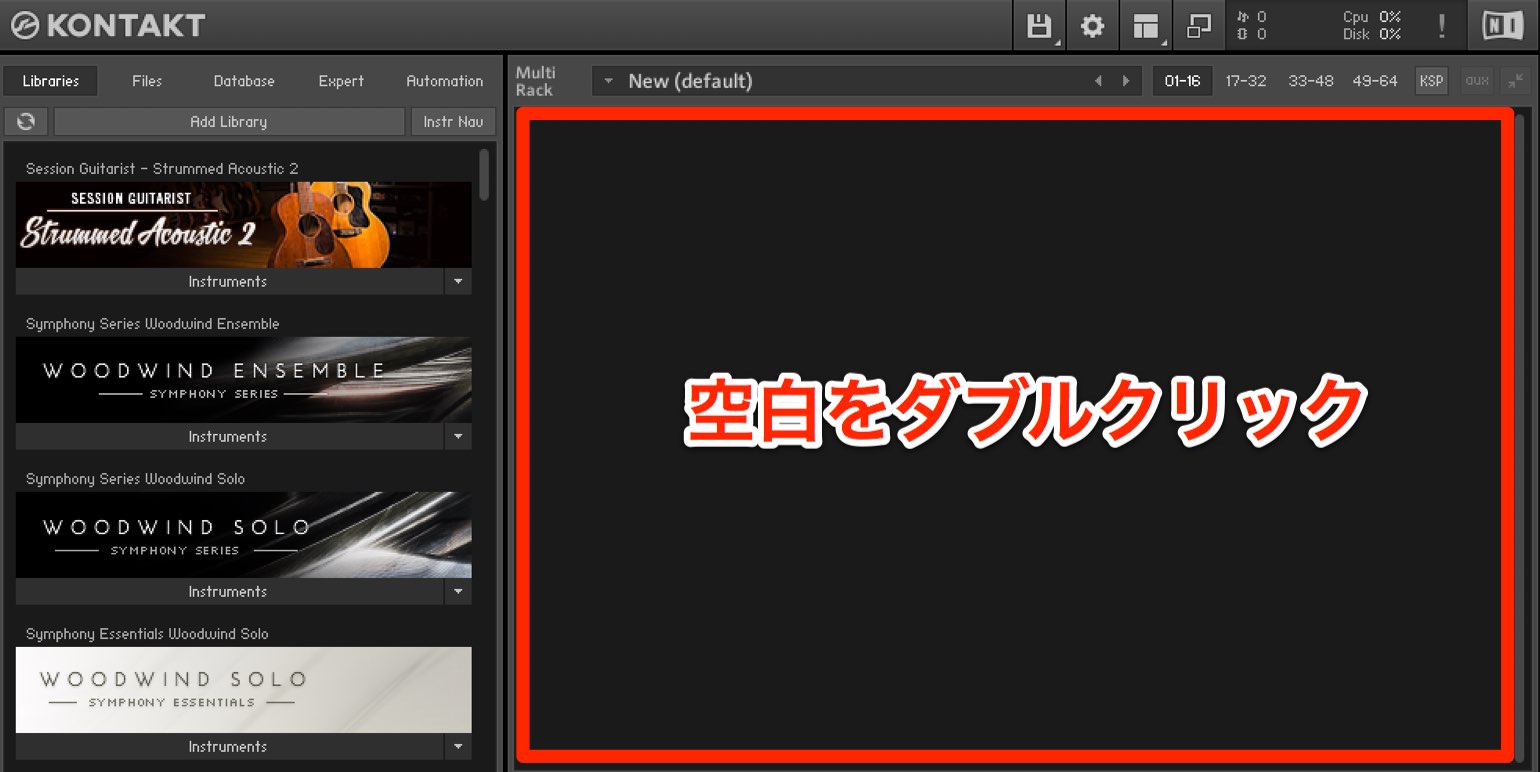1540x772 pixels.
Task: Click the exclamation panic icon
Action: pyautogui.click(x=1441, y=26)
